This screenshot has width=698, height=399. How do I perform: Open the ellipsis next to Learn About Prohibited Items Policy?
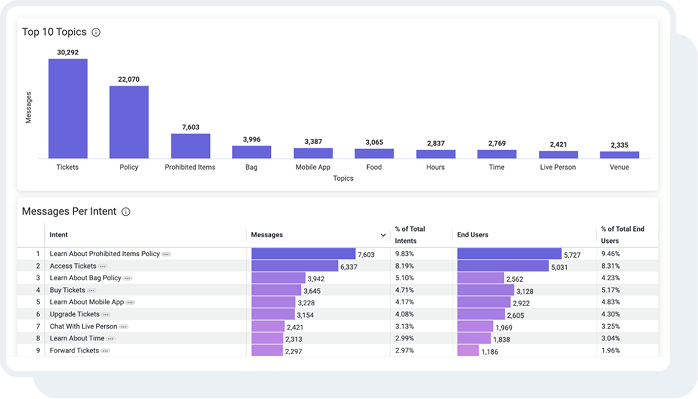(166, 254)
